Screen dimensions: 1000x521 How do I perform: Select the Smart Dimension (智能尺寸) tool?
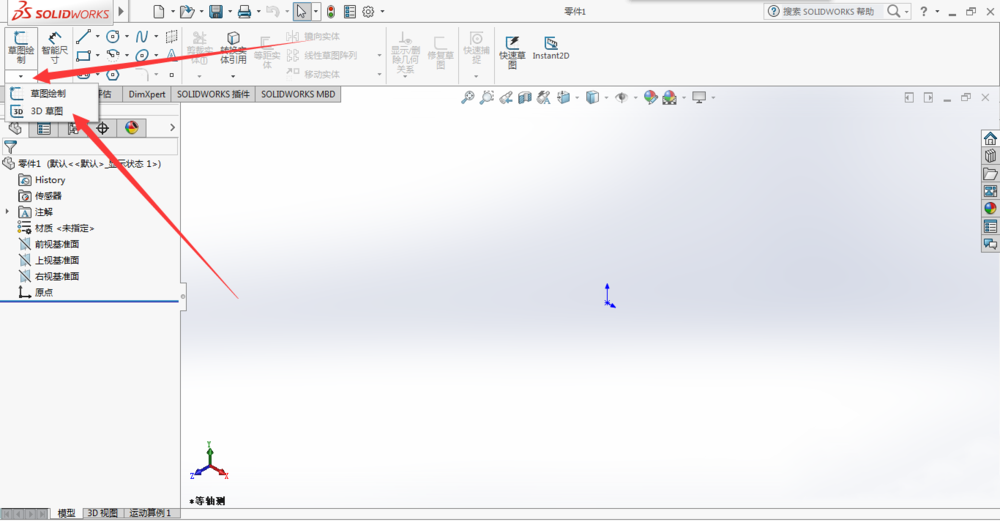click(55, 48)
